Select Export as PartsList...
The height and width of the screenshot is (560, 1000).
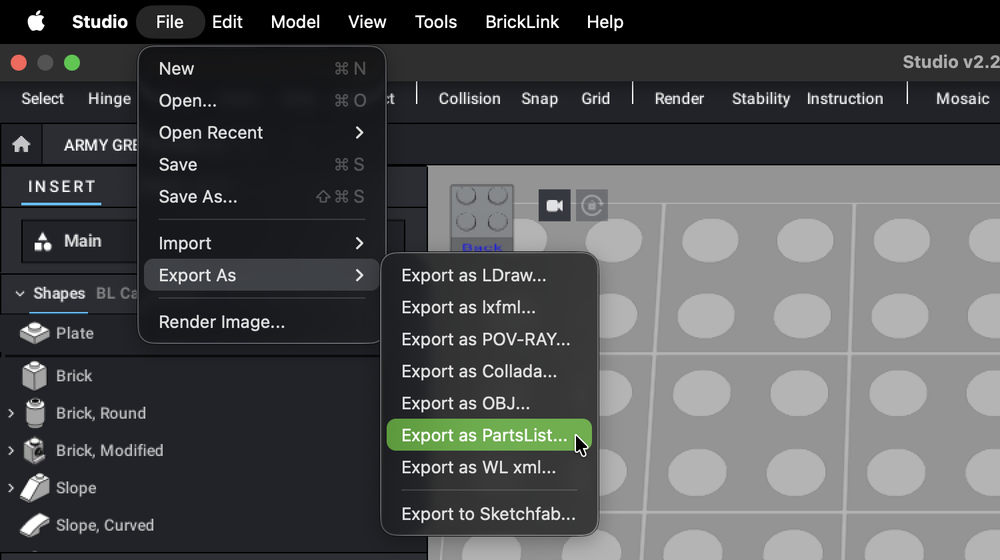point(489,435)
